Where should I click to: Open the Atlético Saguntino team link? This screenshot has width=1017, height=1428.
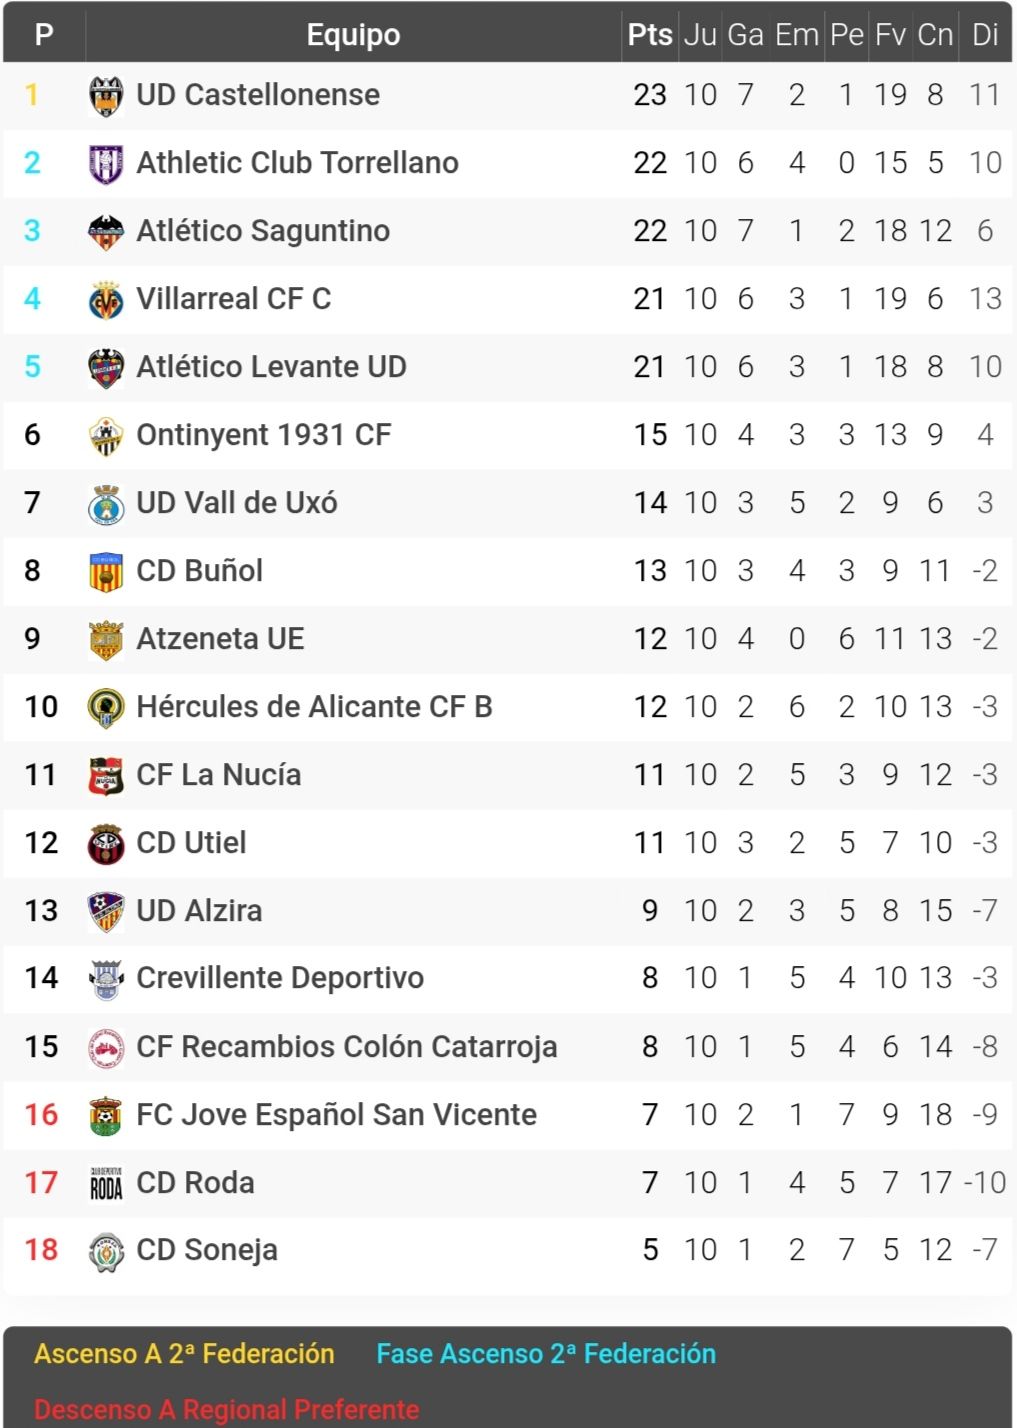(263, 231)
